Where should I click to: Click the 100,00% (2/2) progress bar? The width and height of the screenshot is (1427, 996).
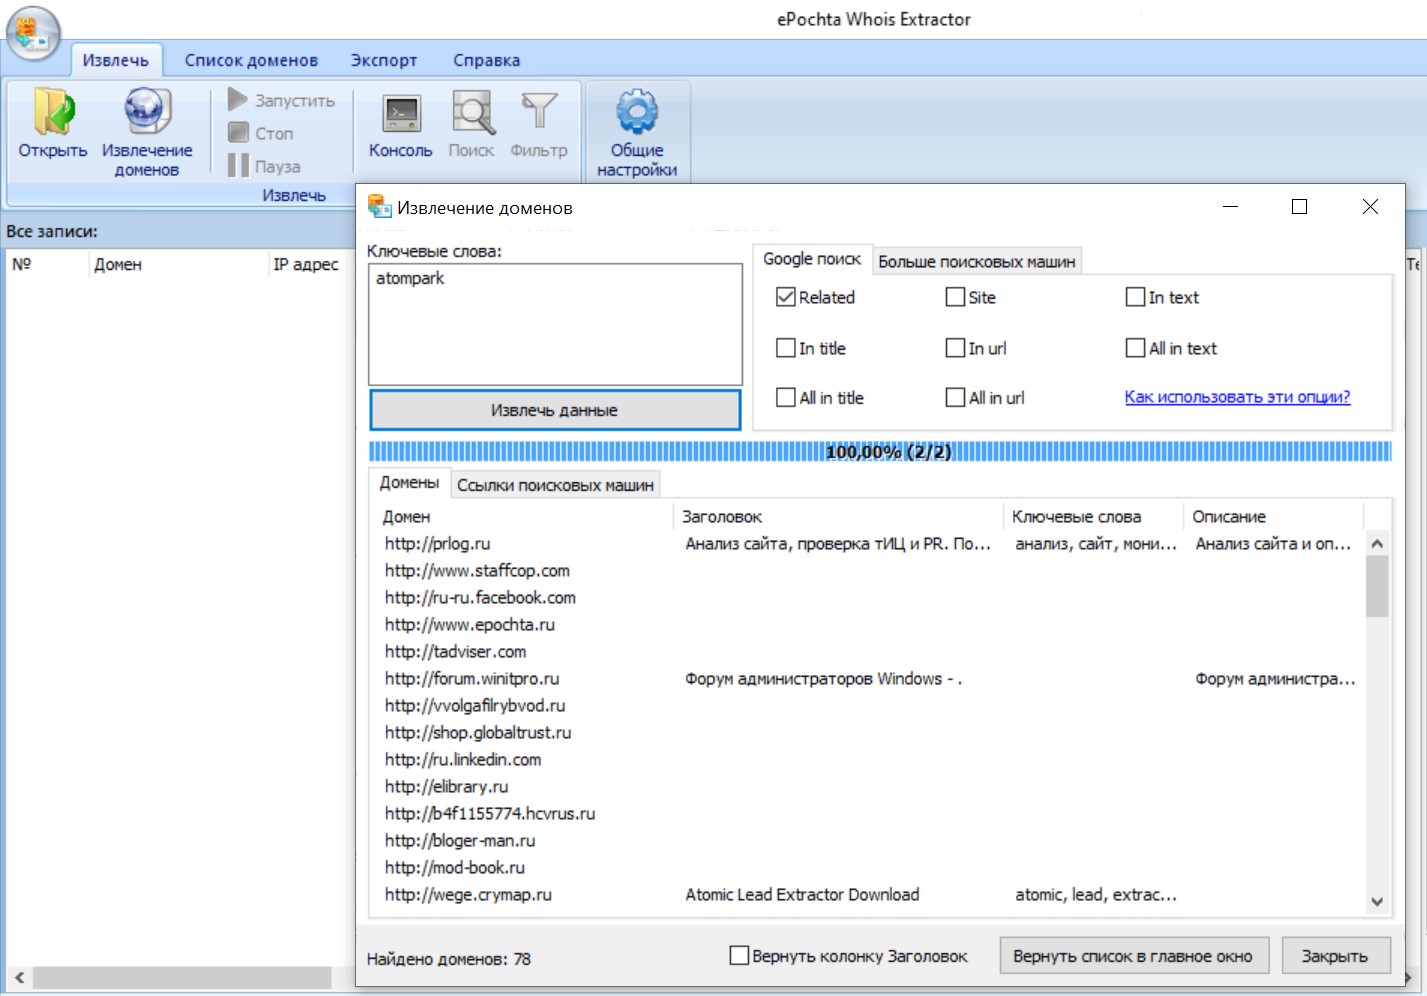[x=880, y=452]
